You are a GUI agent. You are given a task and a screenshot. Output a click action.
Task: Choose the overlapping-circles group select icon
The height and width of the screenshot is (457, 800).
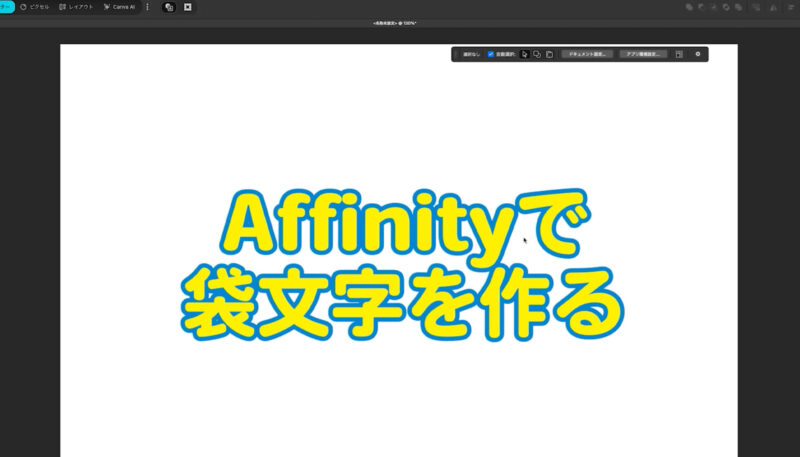click(x=537, y=54)
